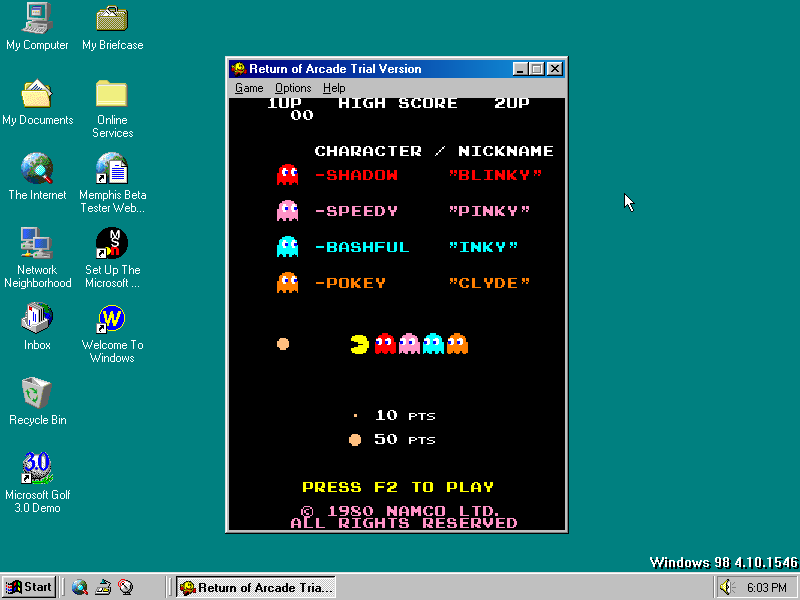Viewport: 800px width, 600px height.
Task: Click the "CLYDE" nickname text
Action: [489, 283]
